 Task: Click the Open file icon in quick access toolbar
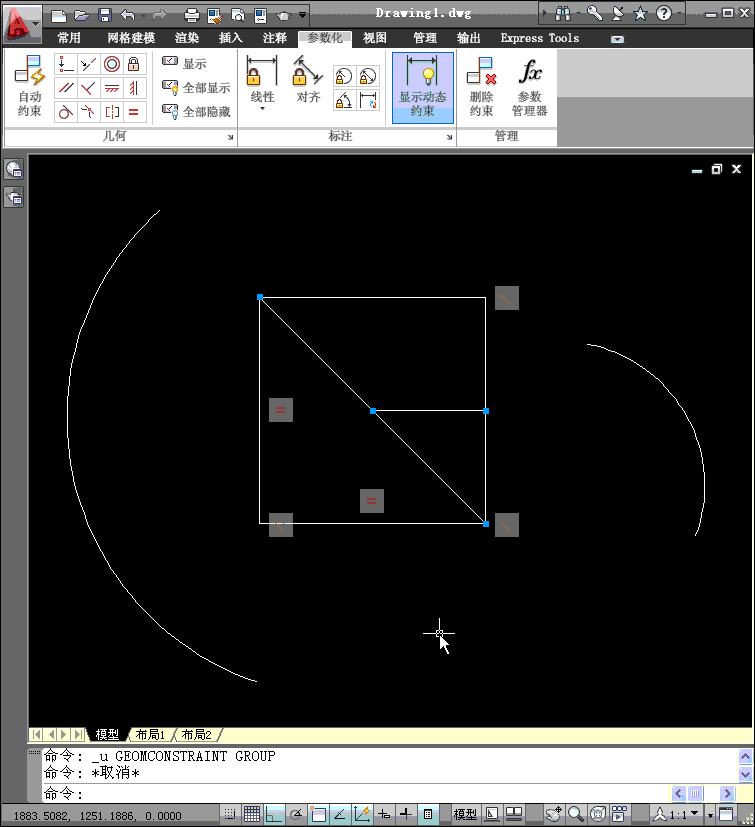(81, 15)
